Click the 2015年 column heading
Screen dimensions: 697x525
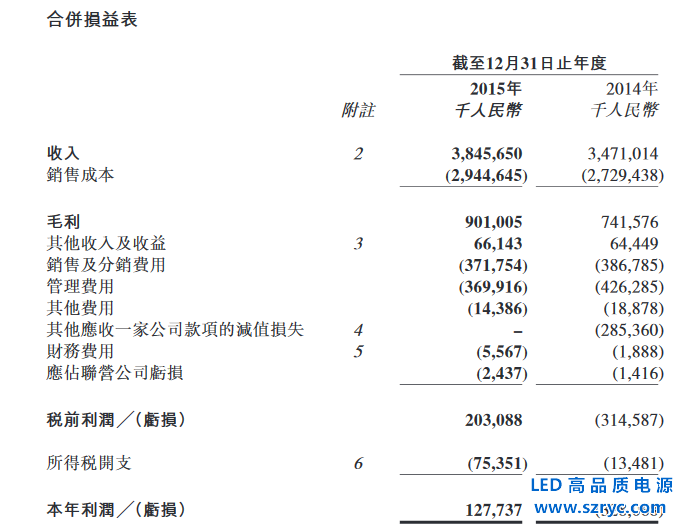[x=496, y=88]
